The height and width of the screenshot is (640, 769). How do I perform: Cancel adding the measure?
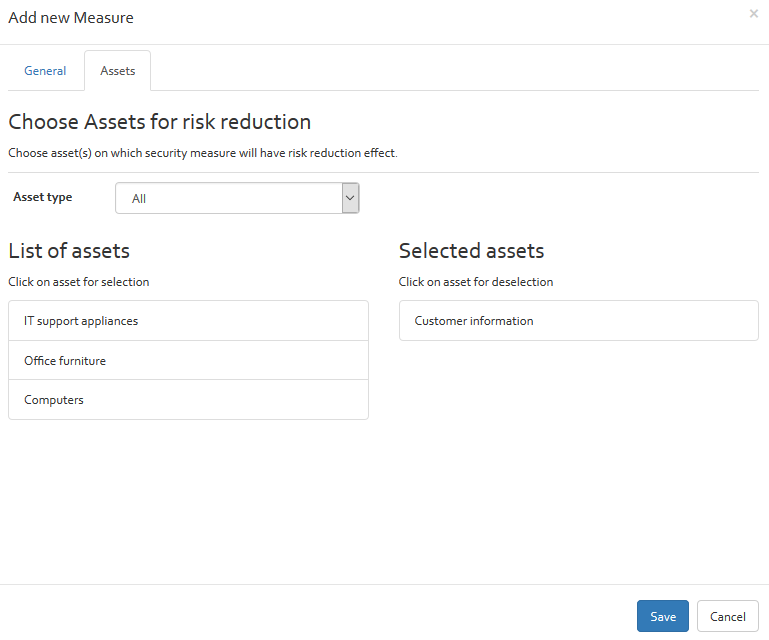728,616
